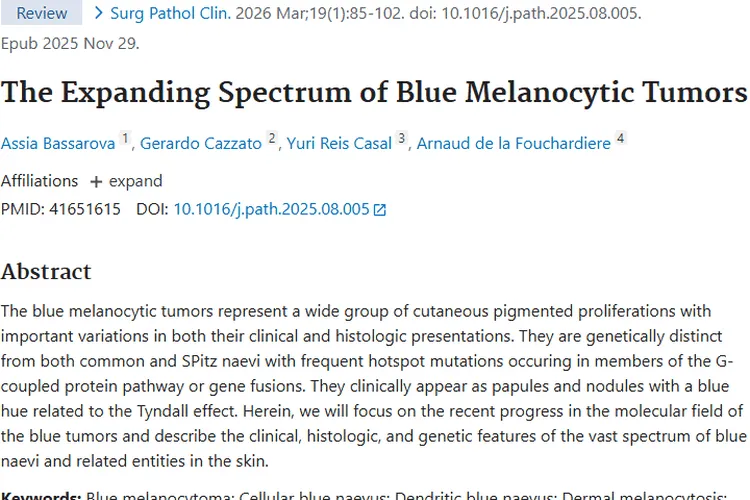Click the external link icon beside DOI
This screenshot has height=500, width=750.
(x=380, y=210)
